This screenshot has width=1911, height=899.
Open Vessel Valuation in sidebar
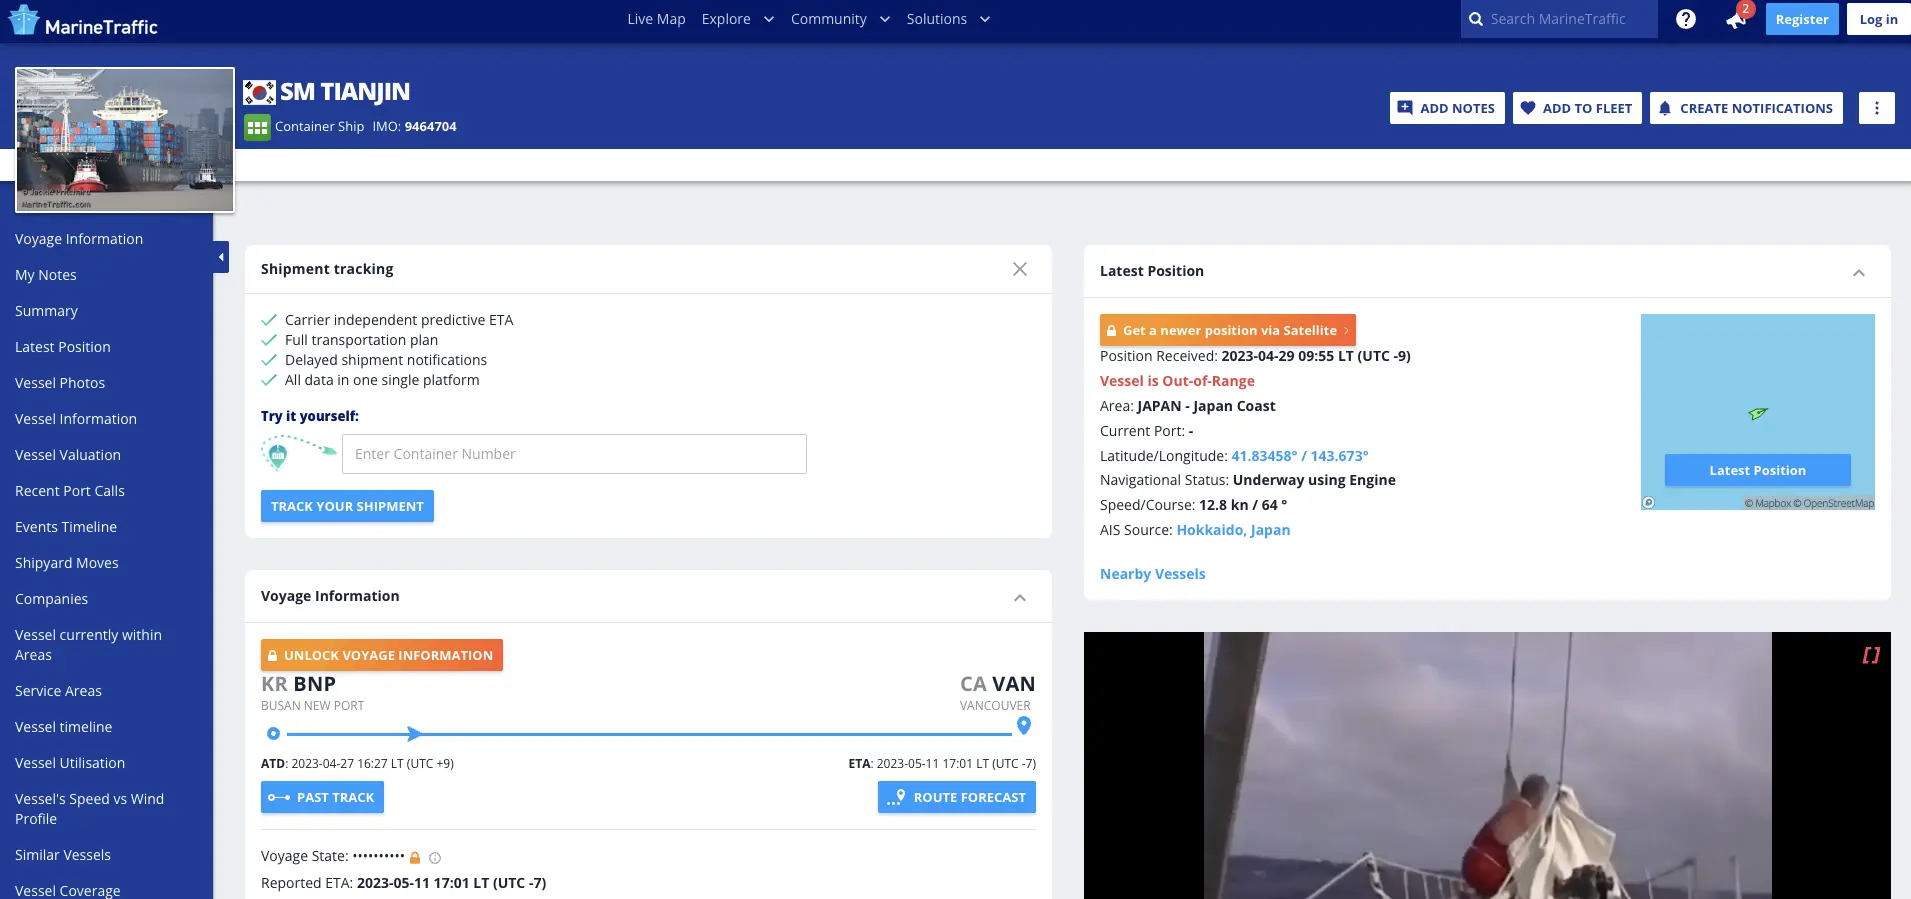click(x=68, y=455)
